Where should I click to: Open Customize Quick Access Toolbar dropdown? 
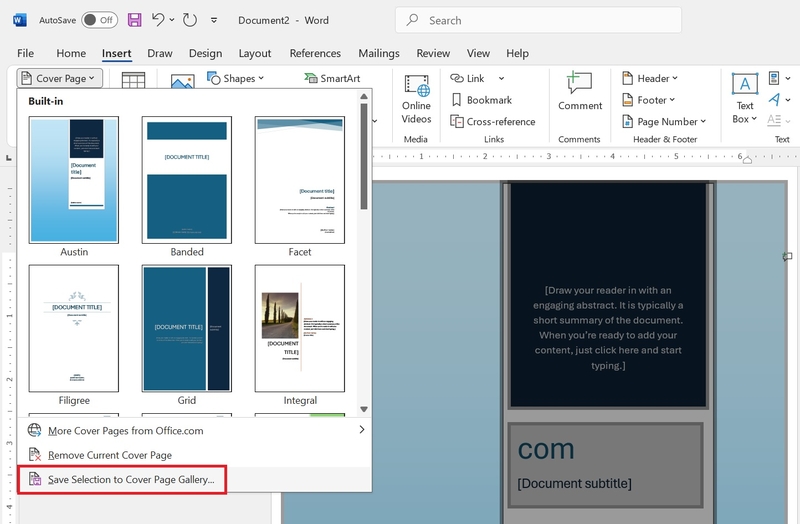click(x=214, y=20)
